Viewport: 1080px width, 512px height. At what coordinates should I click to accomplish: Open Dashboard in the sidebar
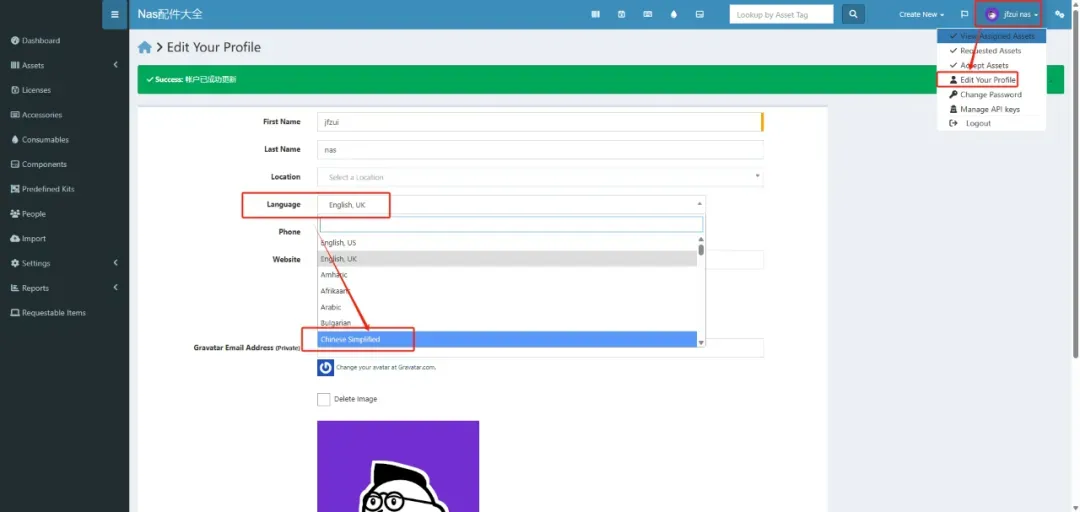pyautogui.click(x=36, y=41)
